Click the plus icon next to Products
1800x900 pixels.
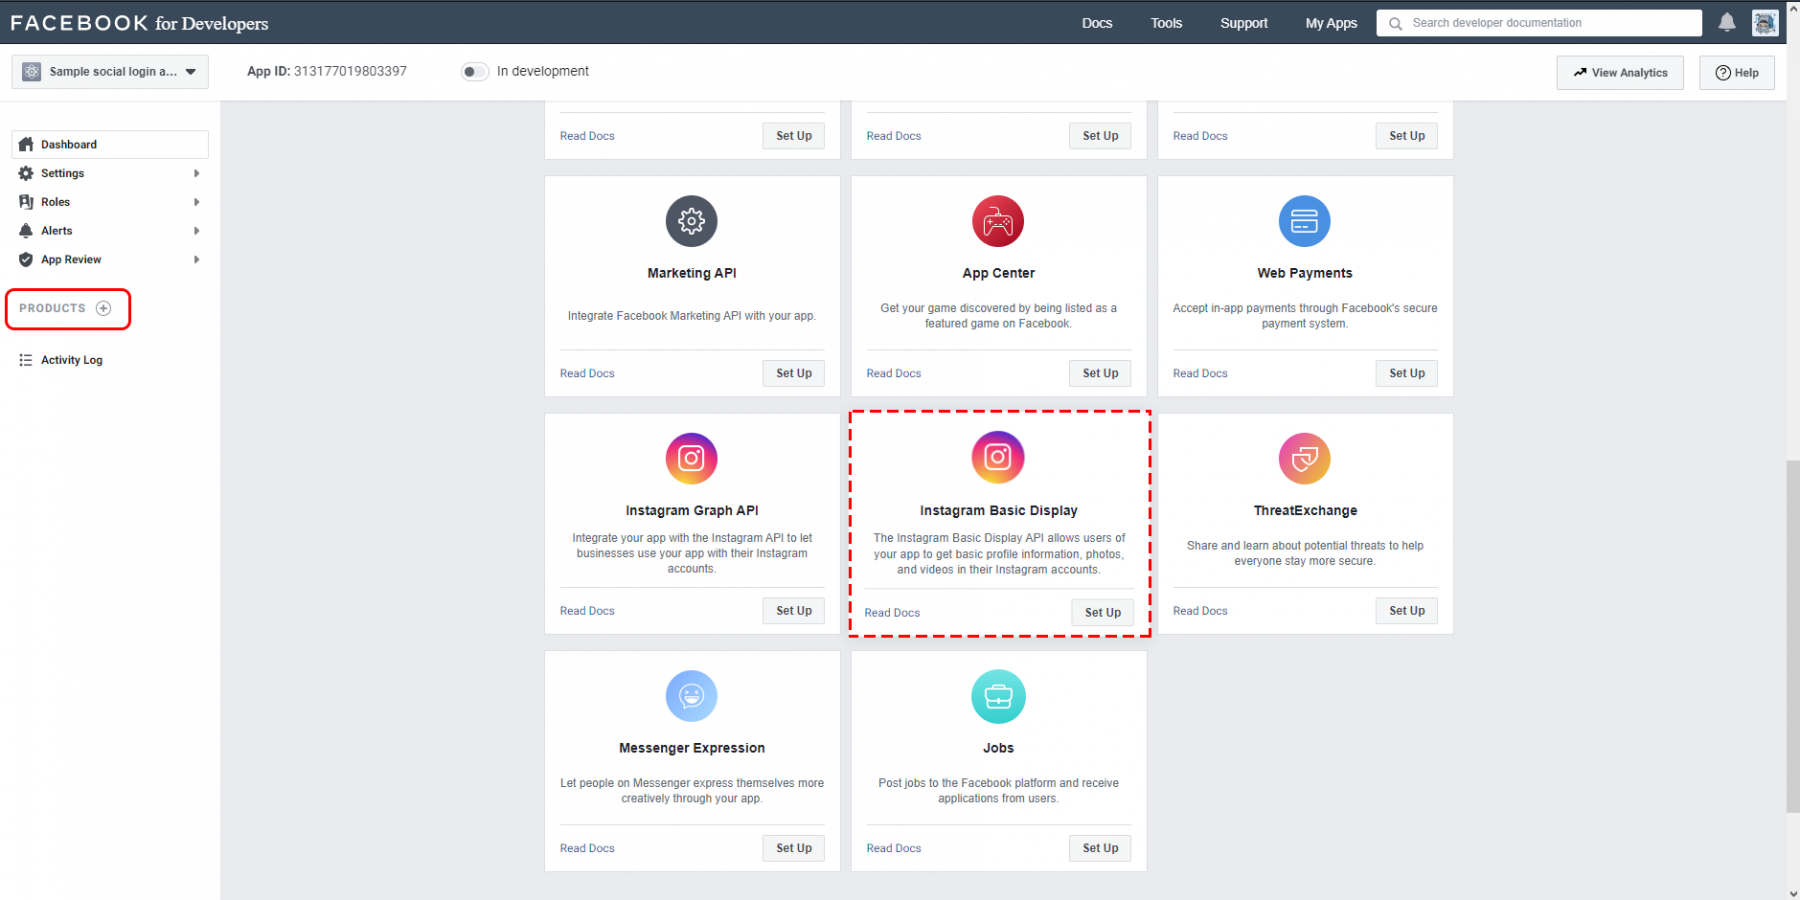[104, 308]
